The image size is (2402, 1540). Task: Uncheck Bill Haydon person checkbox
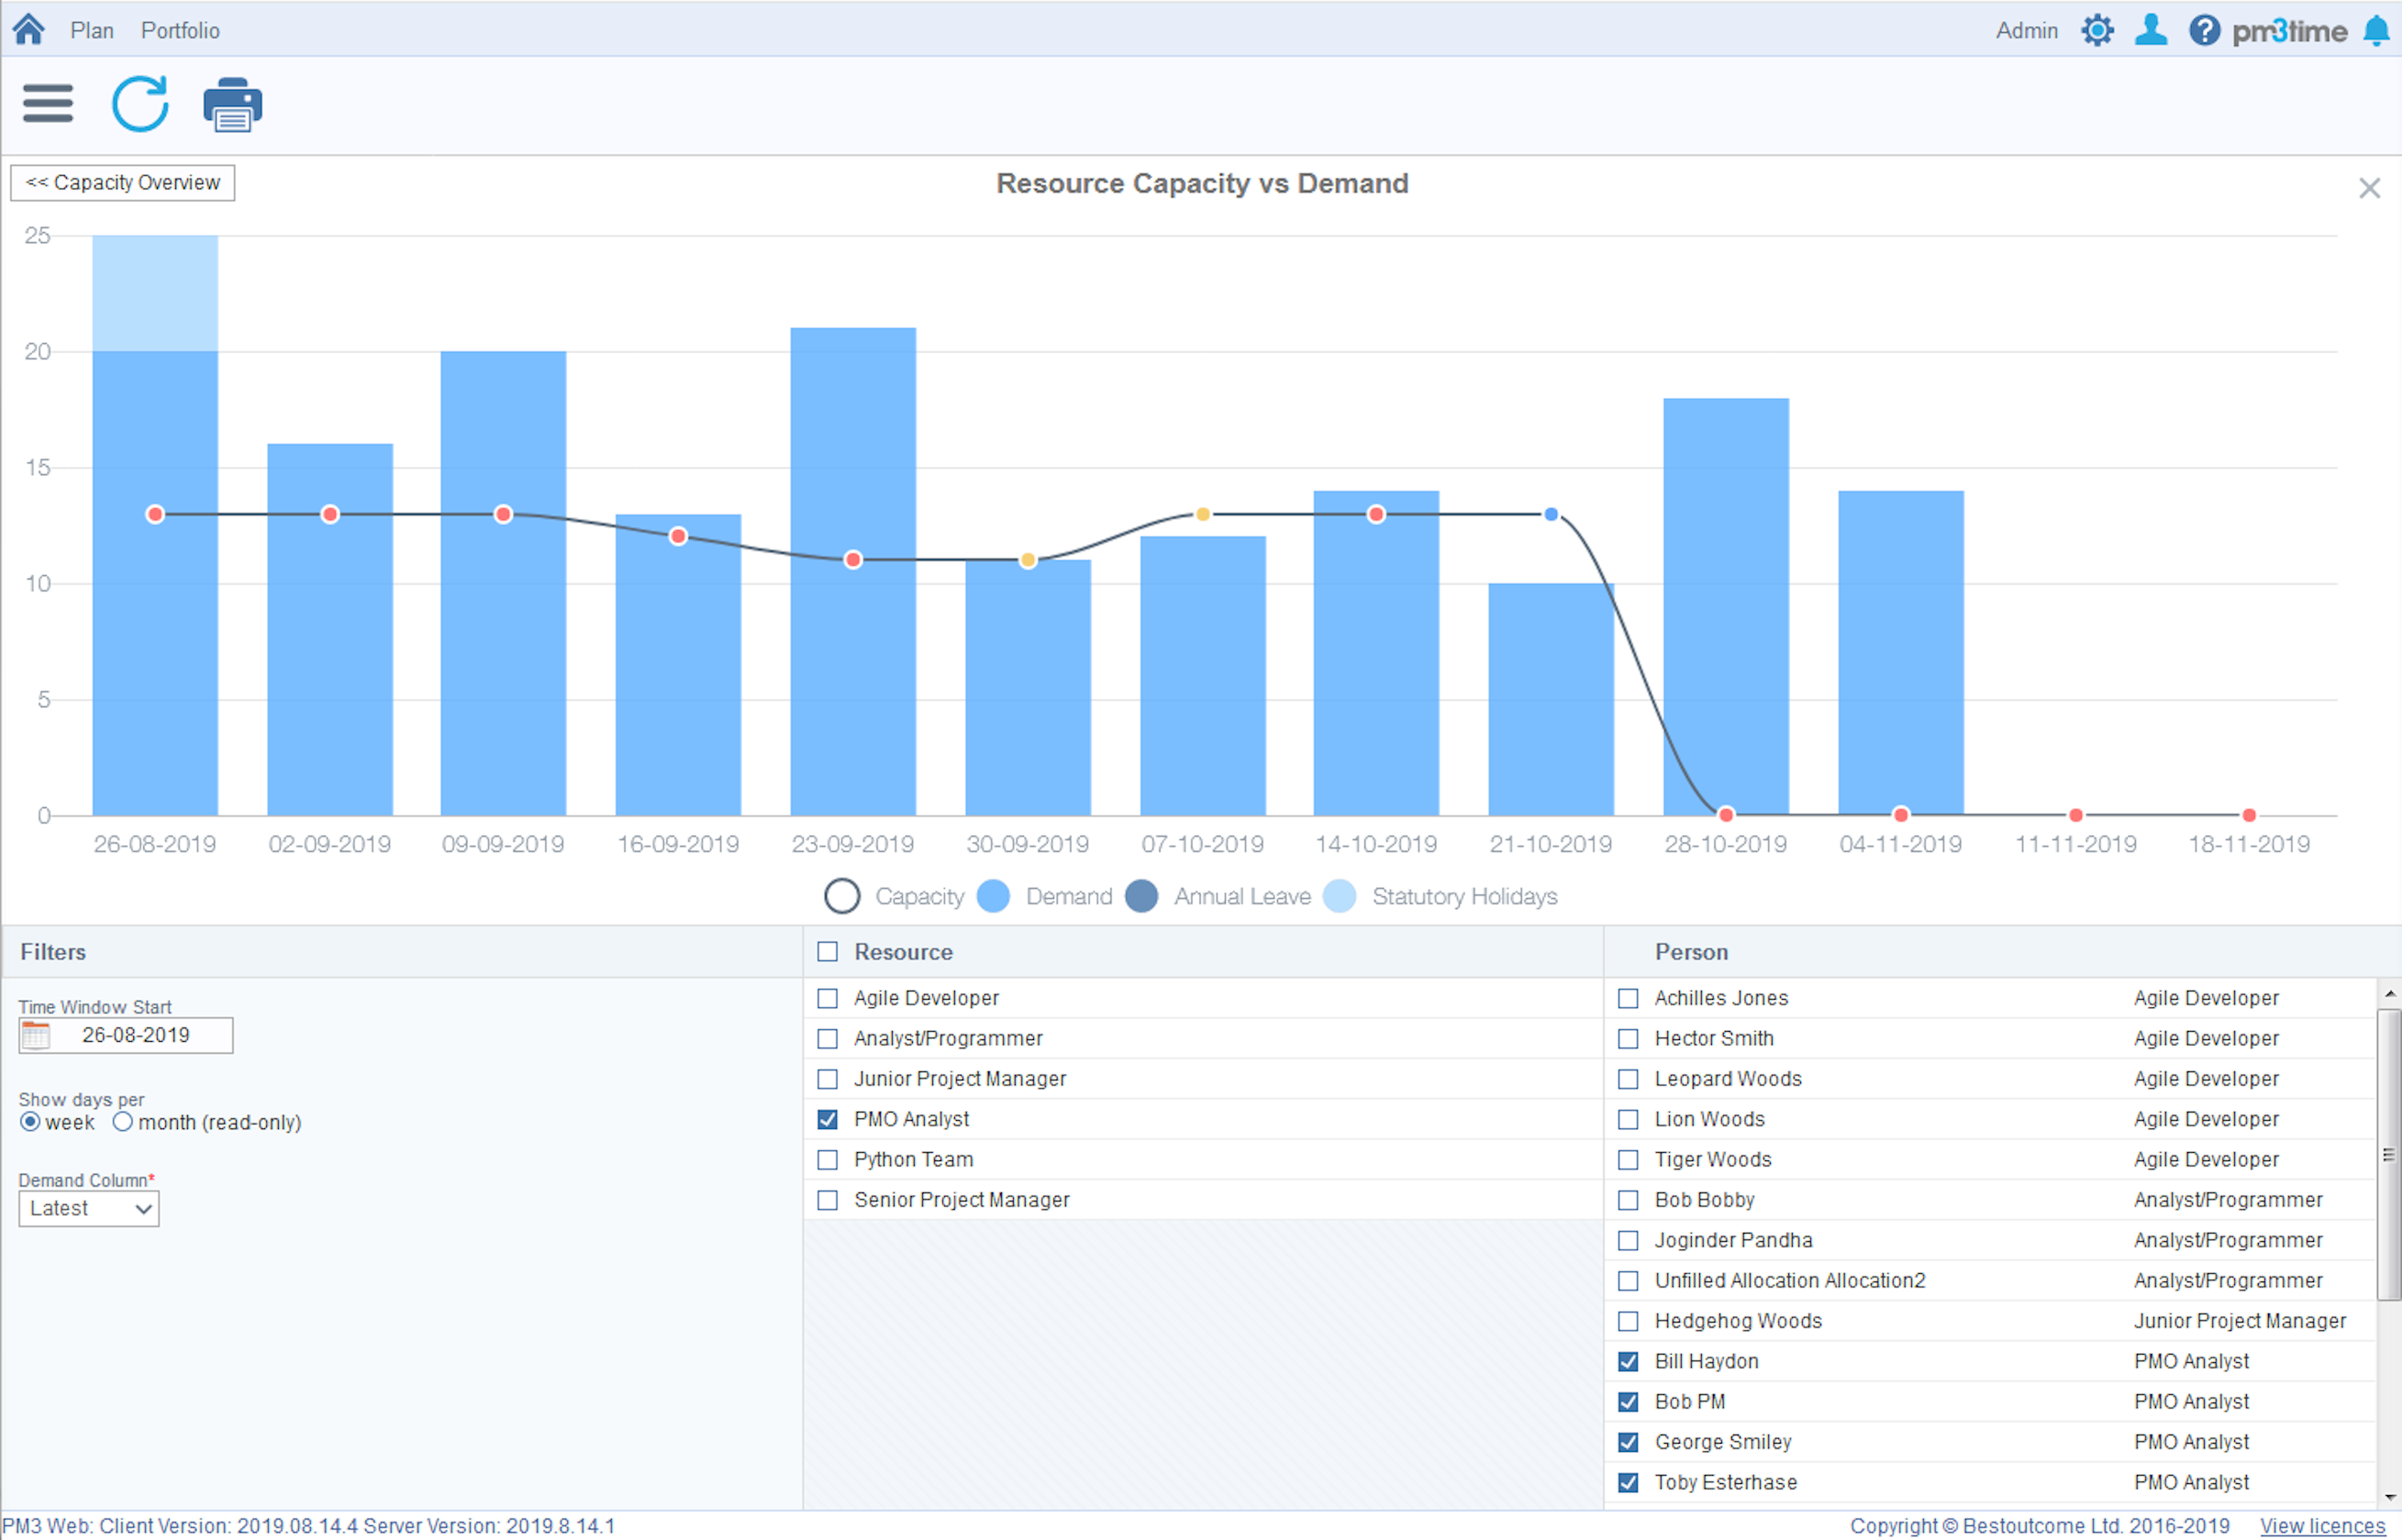(x=1628, y=1361)
